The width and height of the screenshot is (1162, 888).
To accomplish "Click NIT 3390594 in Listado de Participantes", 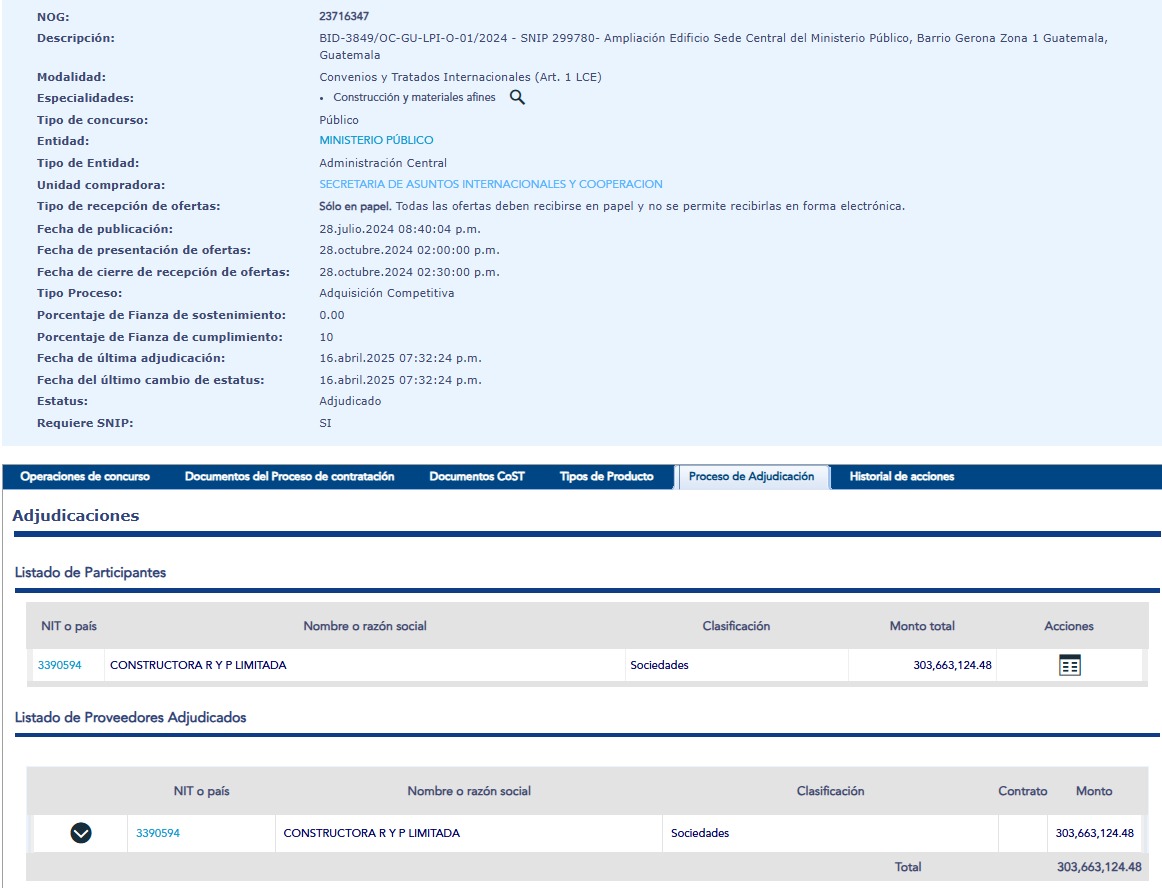I will point(60,665).
